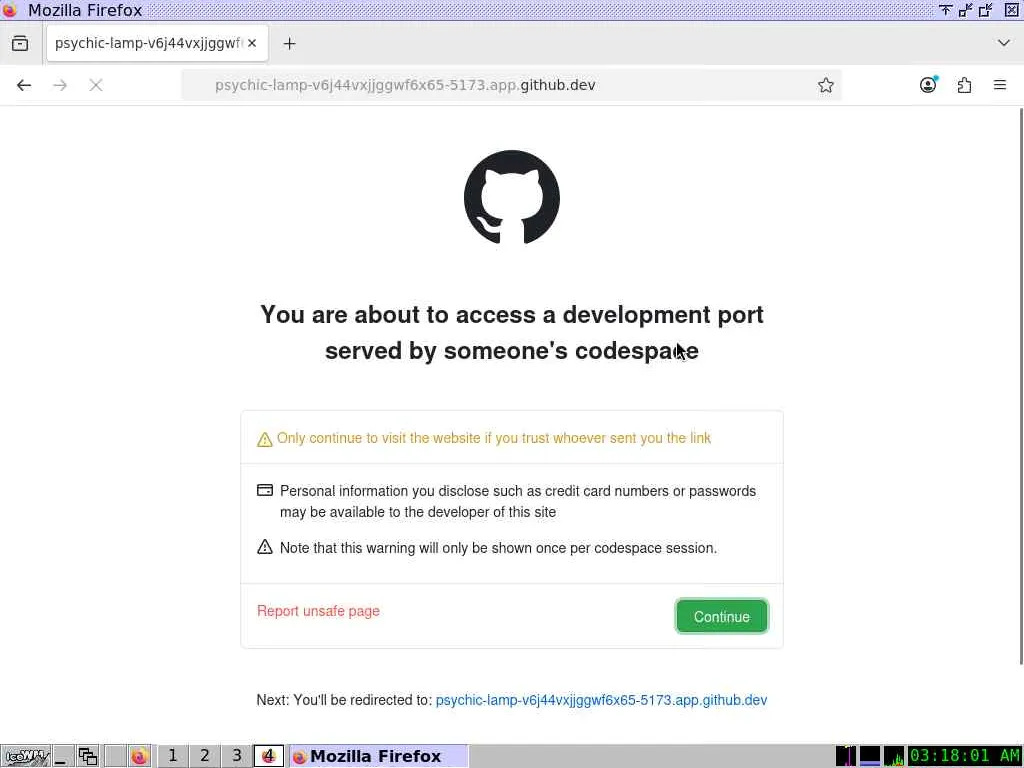
Task: Close the Firefox window from the title bar
Action: pos(1012,10)
